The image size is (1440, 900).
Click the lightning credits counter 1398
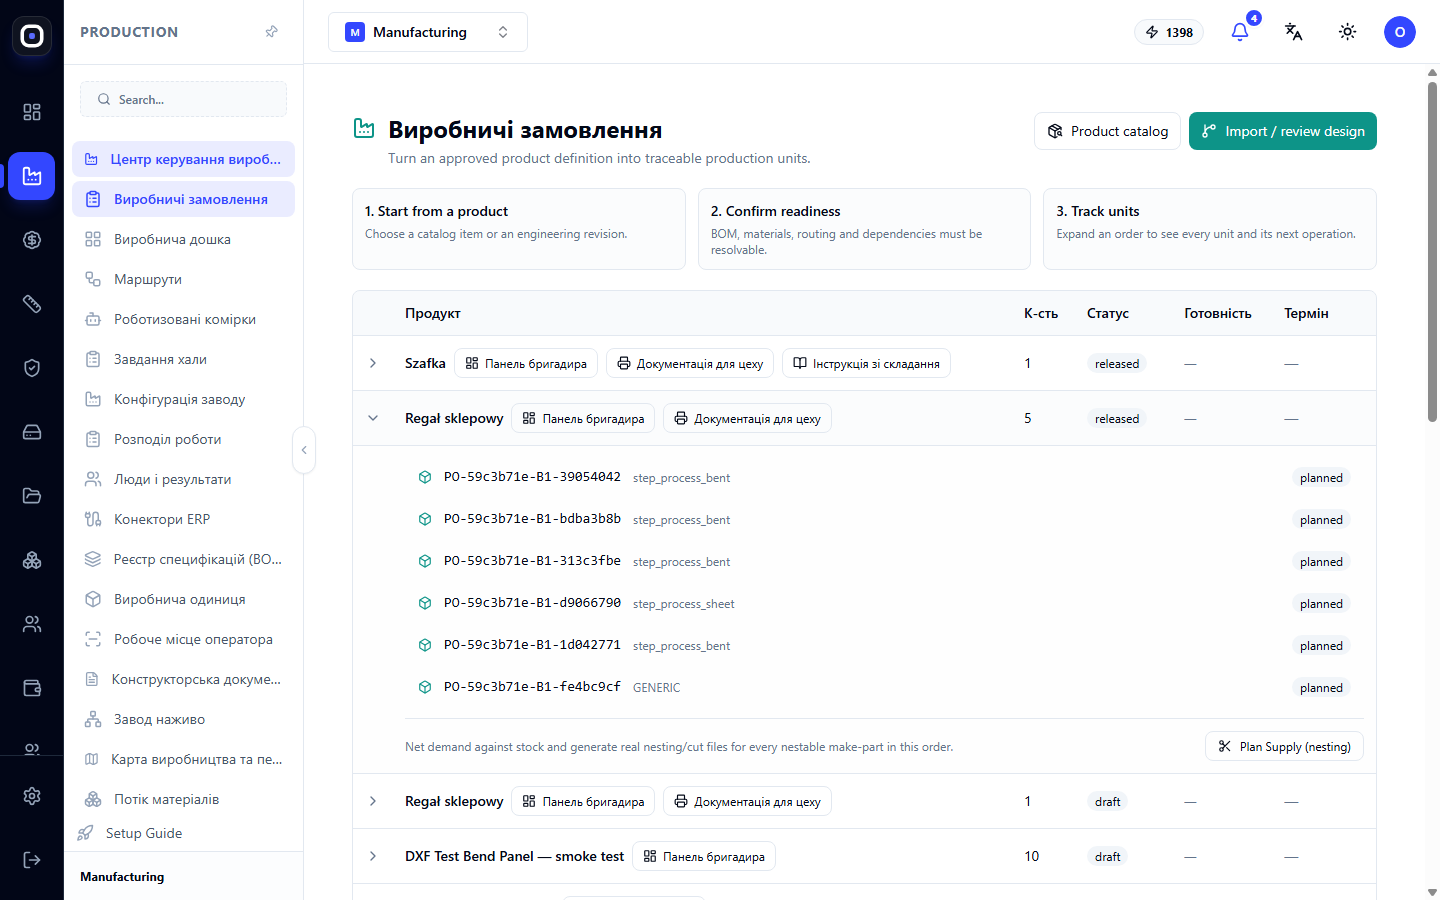1170,32
